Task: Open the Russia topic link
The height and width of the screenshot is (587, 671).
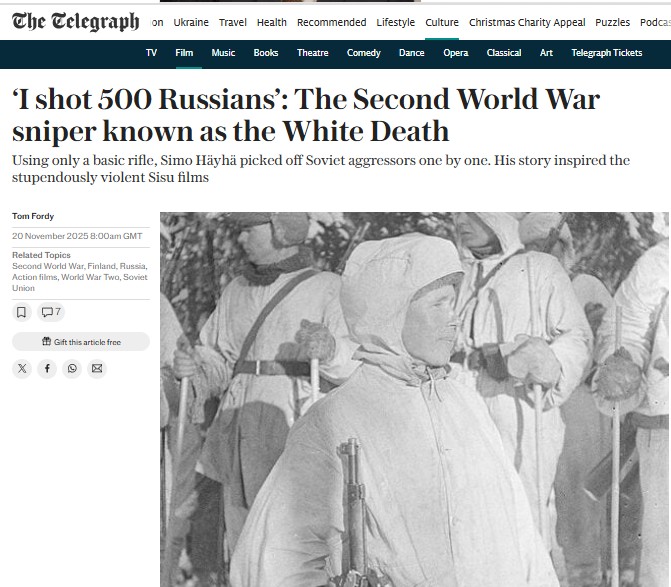Action: click(x=133, y=266)
